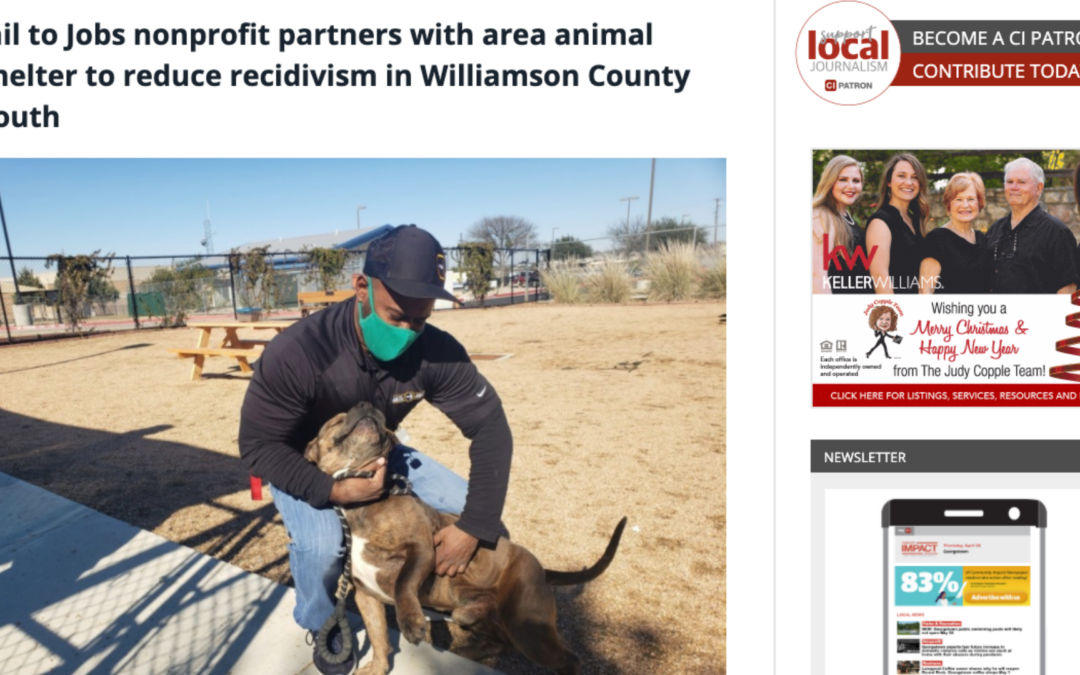The height and width of the screenshot is (675, 1080).
Task: Open the newsletter phone preview image
Action: [x=964, y=586]
